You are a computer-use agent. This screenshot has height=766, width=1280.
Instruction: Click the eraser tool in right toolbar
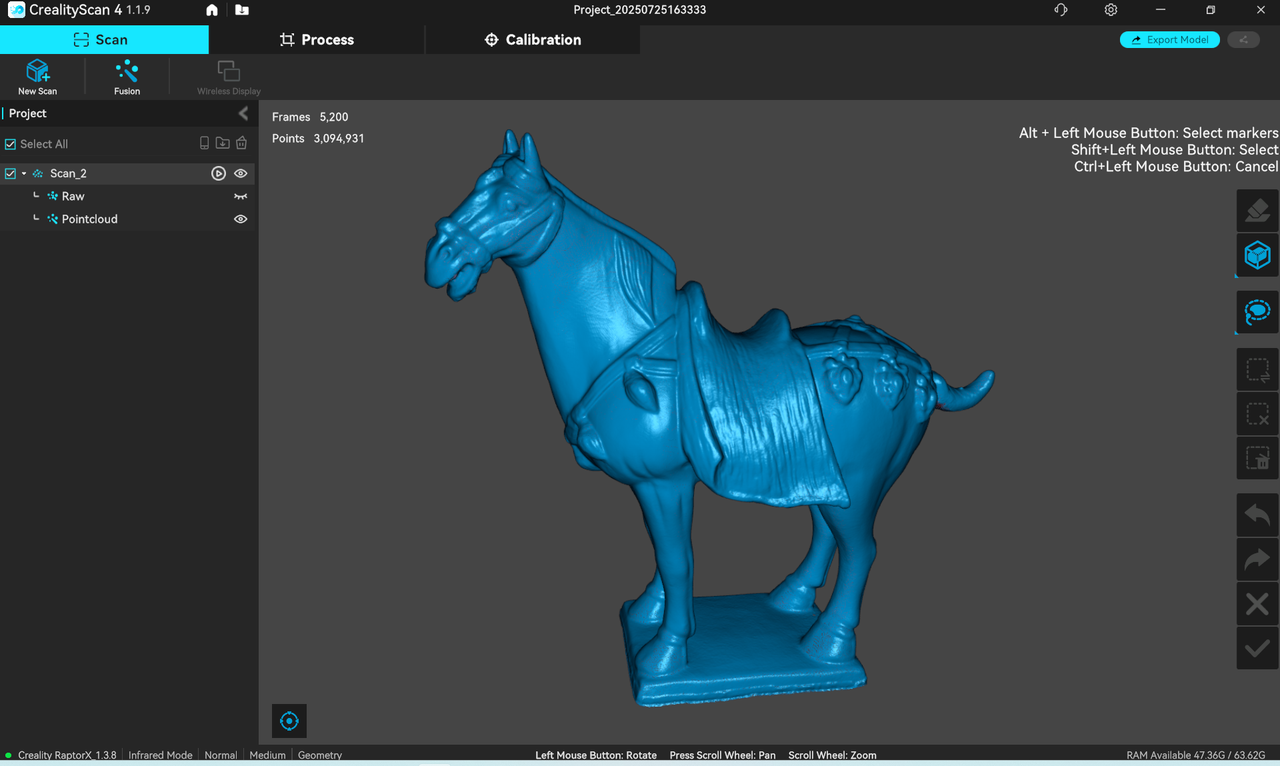click(x=1257, y=211)
